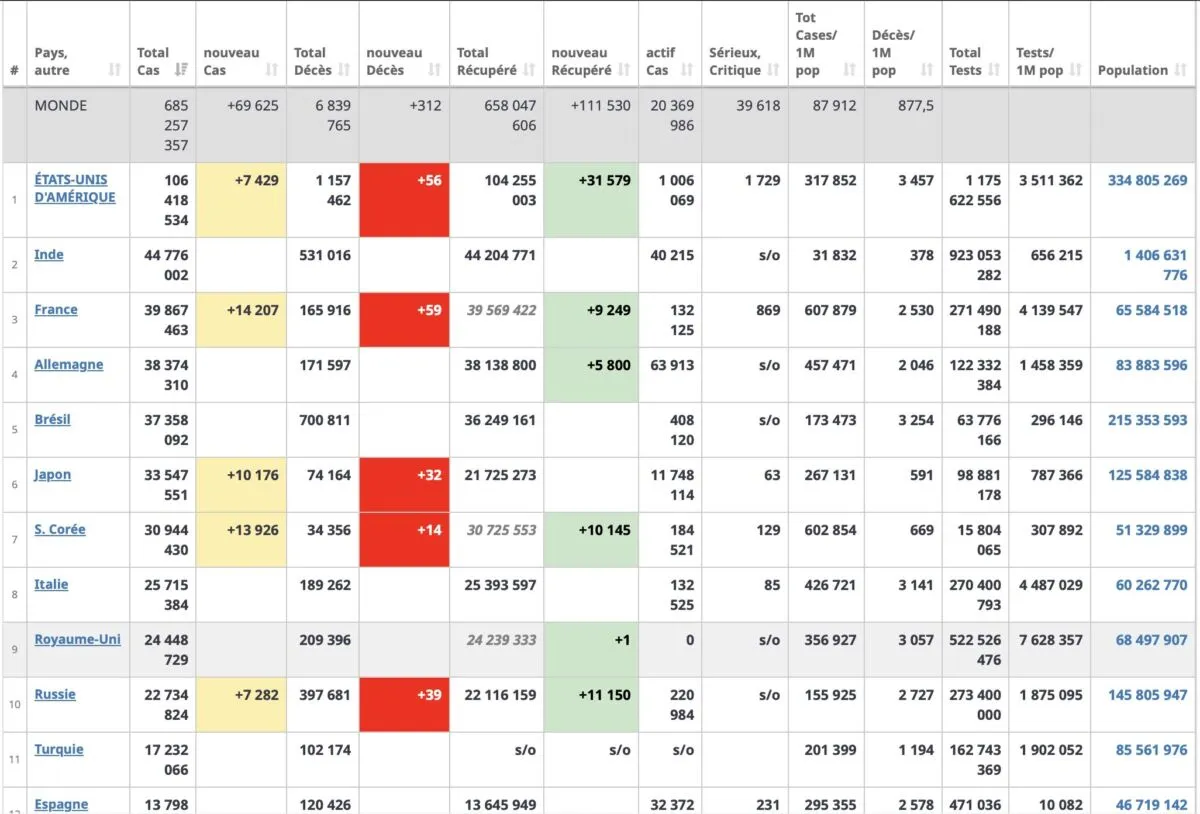Viewport: 1200px width, 814px height.
Task: Open the France country link
Action: (x=56, y=310)
